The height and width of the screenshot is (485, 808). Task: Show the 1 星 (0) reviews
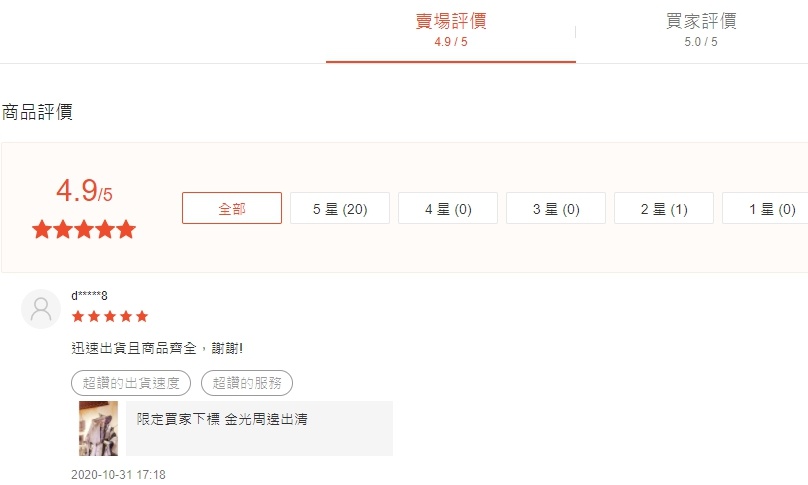765,208
